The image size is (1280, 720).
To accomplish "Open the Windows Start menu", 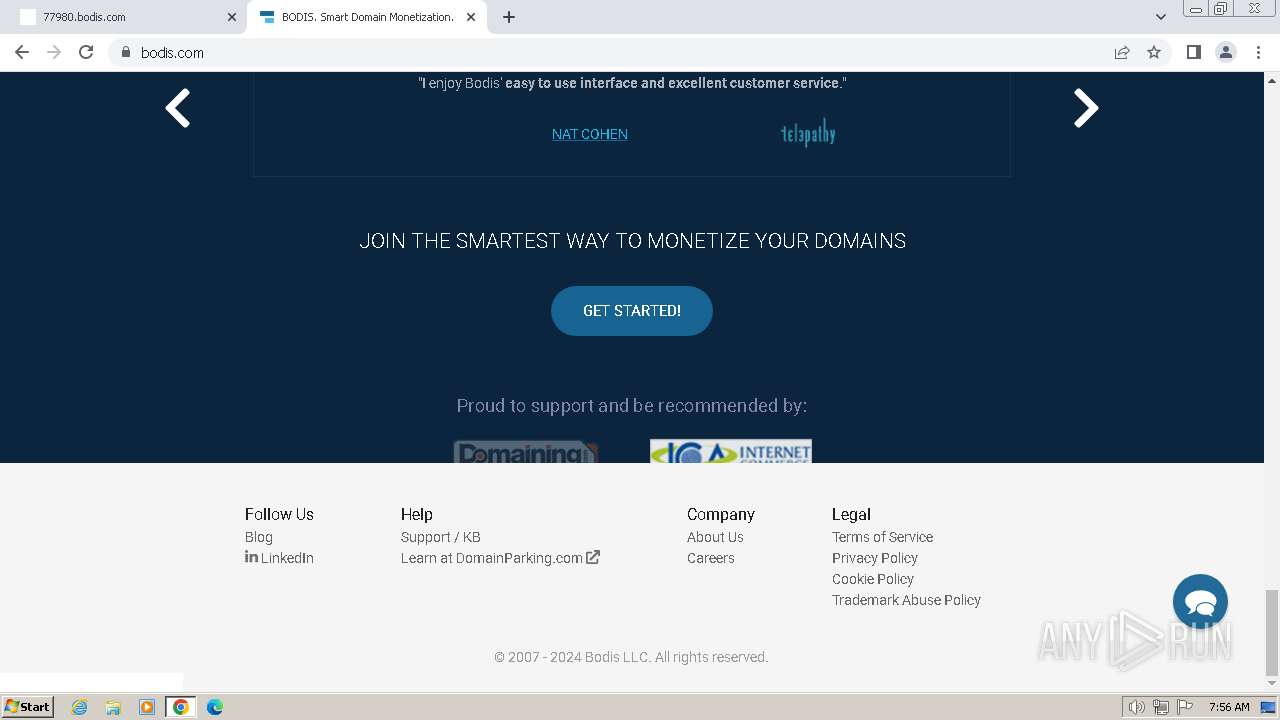I will tap(28, 706).
